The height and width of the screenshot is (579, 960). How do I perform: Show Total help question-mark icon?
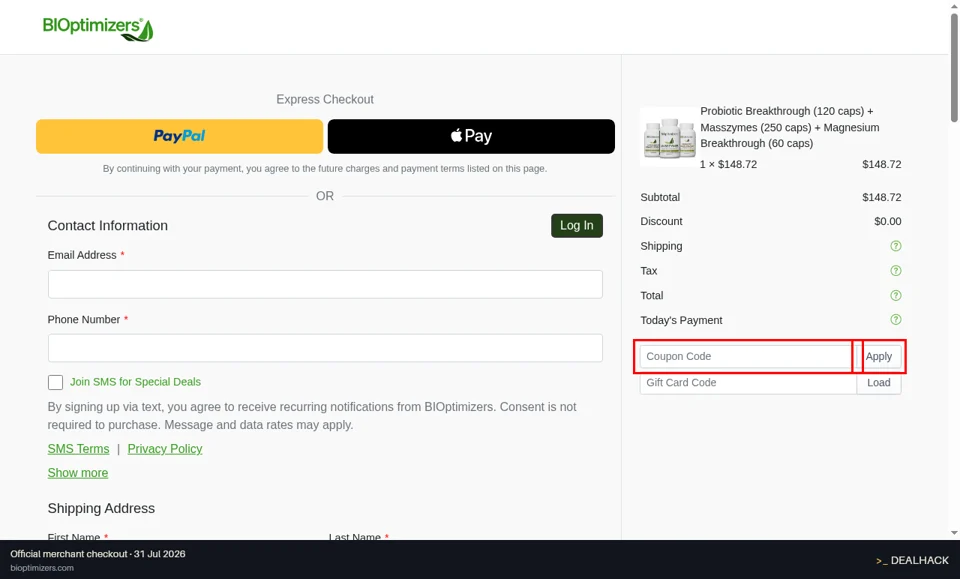[896, 296]
